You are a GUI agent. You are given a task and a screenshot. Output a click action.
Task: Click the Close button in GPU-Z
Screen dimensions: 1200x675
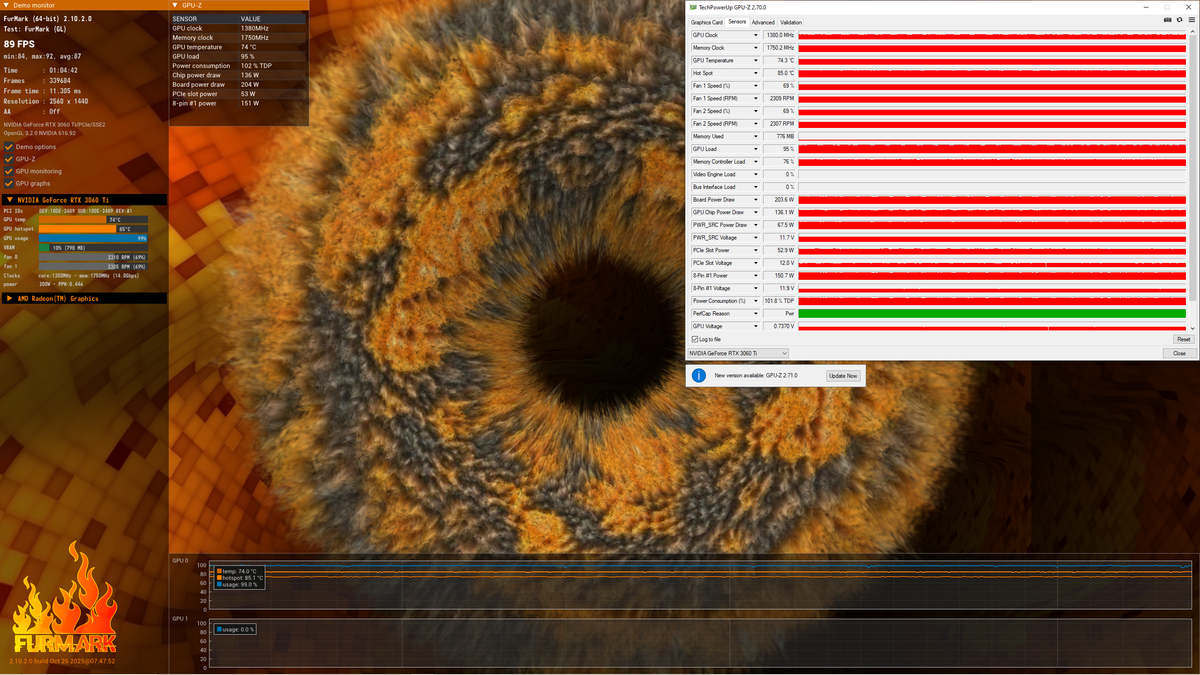point(1180,353)
